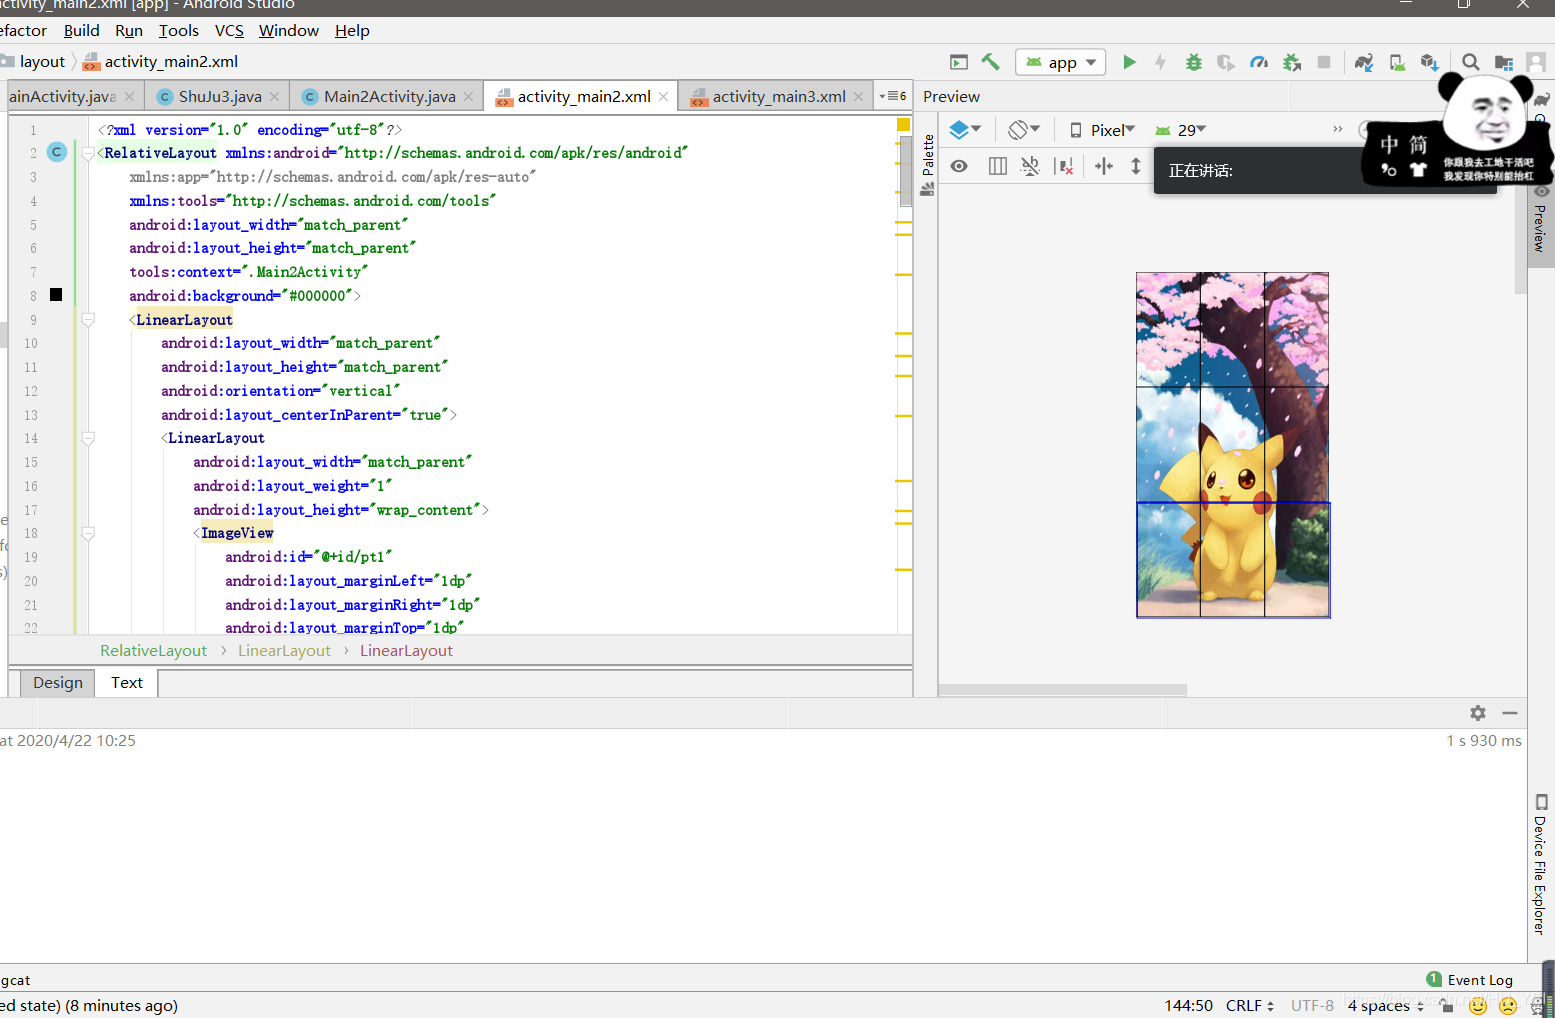Click the Pikachu image in layout preview
The image size is (1555, 1018).
[x=1232, y=445]
